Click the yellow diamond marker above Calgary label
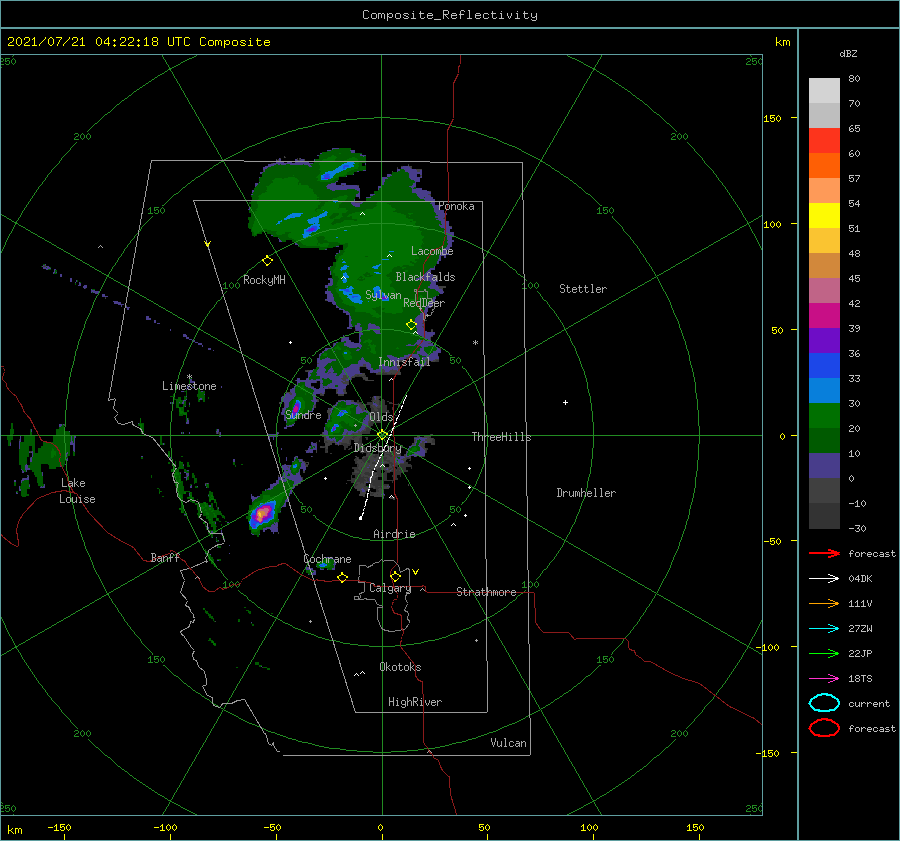This screenshot has height=841, width=900. [x=395, y=576]
